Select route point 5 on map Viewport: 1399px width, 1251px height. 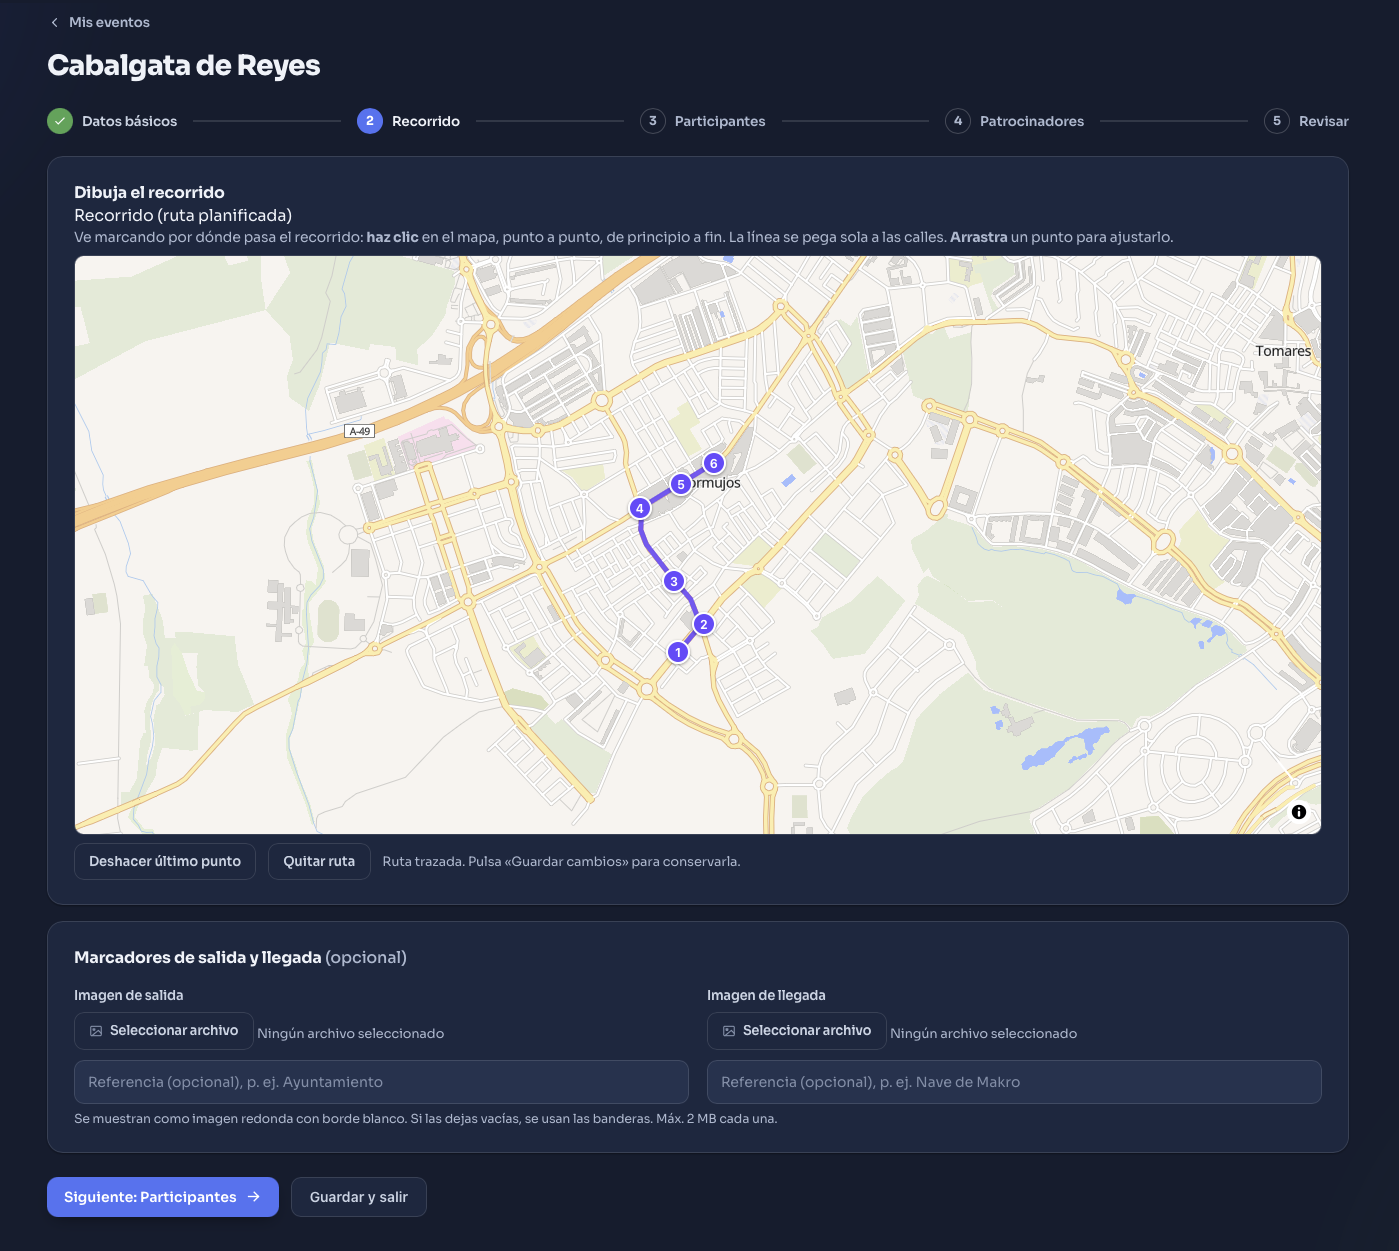681,484
